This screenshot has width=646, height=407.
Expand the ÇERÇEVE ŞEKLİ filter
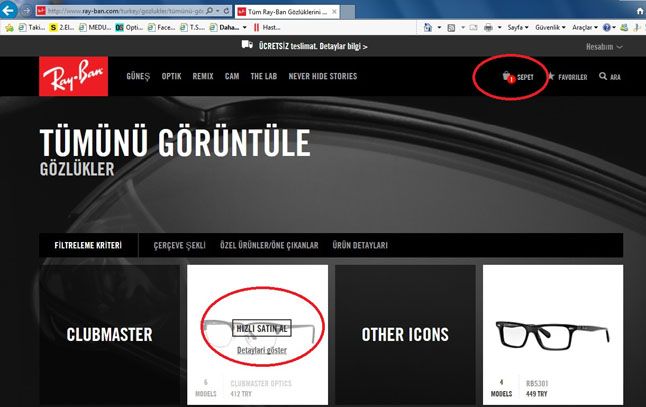tap(179, 245)
